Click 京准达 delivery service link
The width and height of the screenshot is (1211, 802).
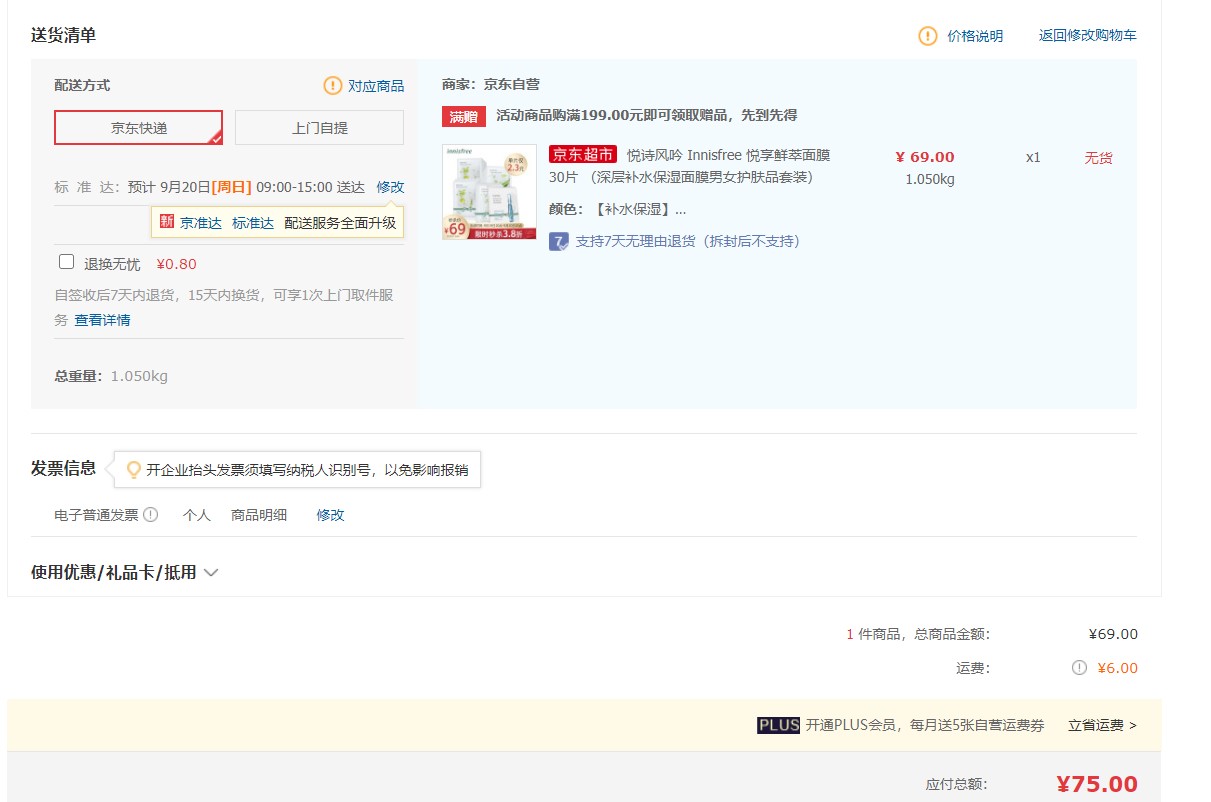click(x=201, y=223)
